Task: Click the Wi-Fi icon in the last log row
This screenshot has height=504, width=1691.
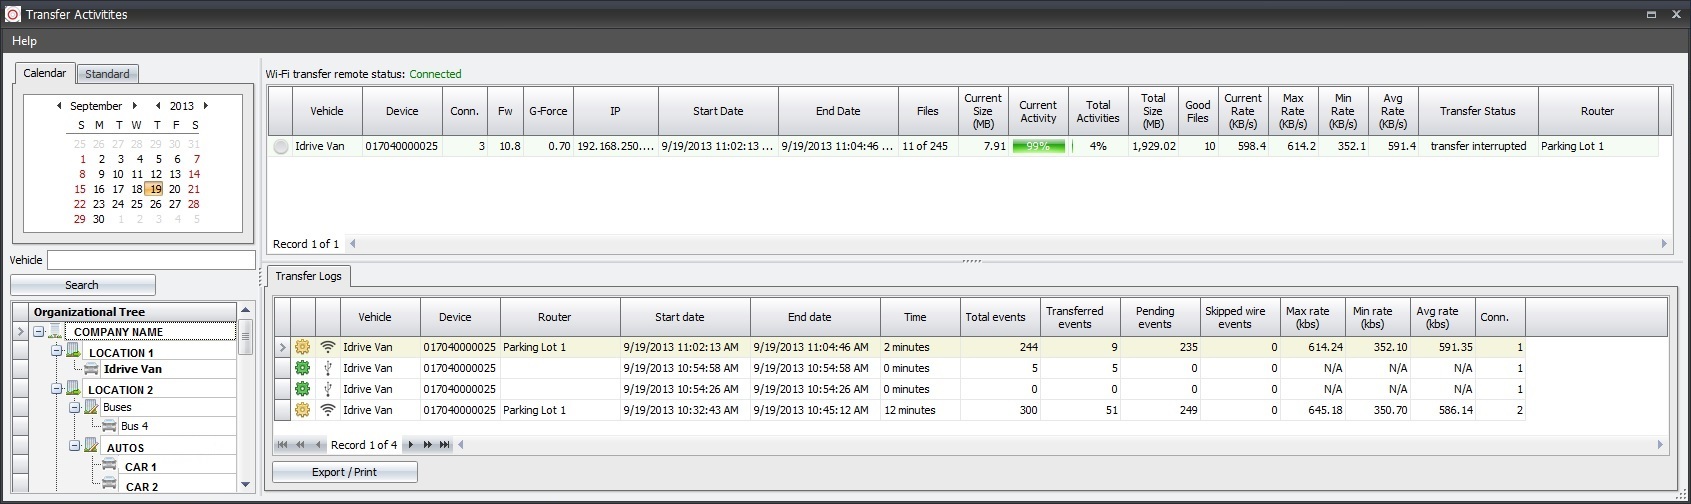Action: [x=327, y=410]
